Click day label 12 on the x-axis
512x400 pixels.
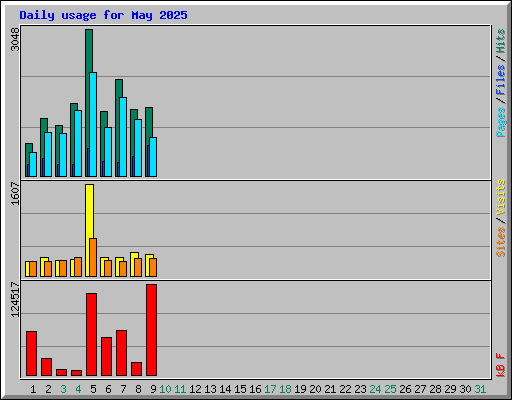tap(195, 389)
